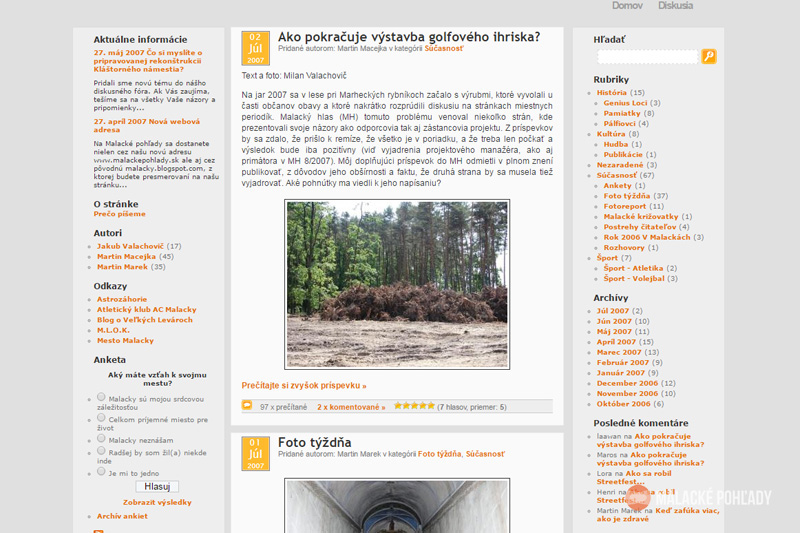Open author Martin Macejka link in Autori
Screen dimensions: 800x533
[126, 257]
